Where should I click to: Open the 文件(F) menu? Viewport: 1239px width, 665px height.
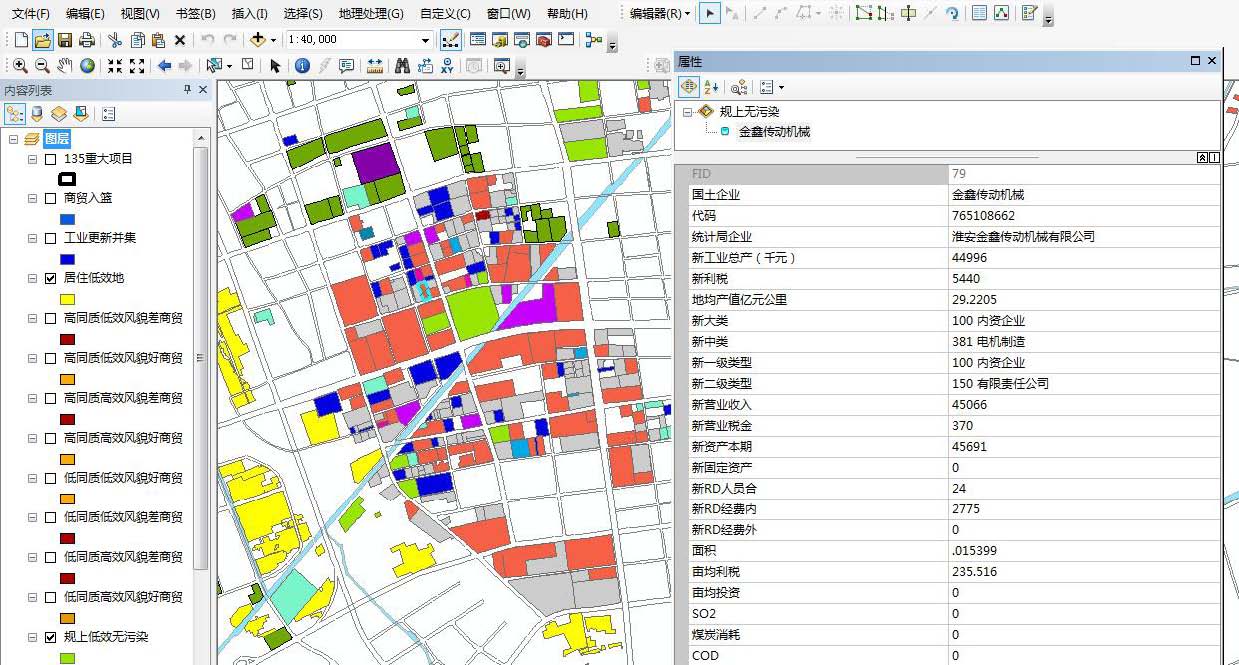[x=31, y=14]
